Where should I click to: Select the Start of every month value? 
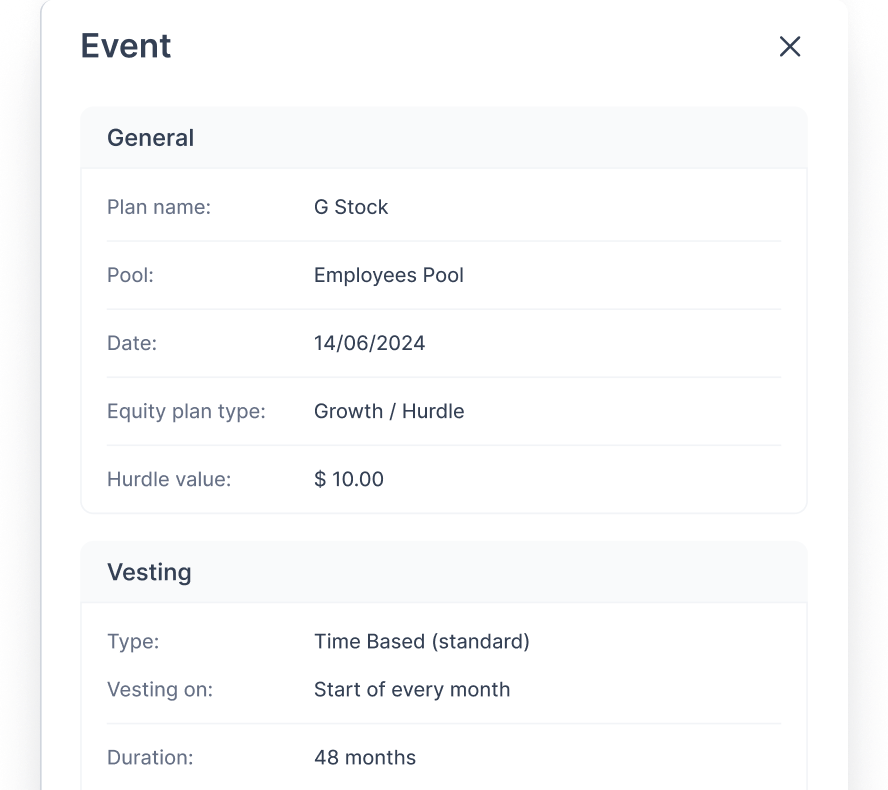click(x=412, y=689)
